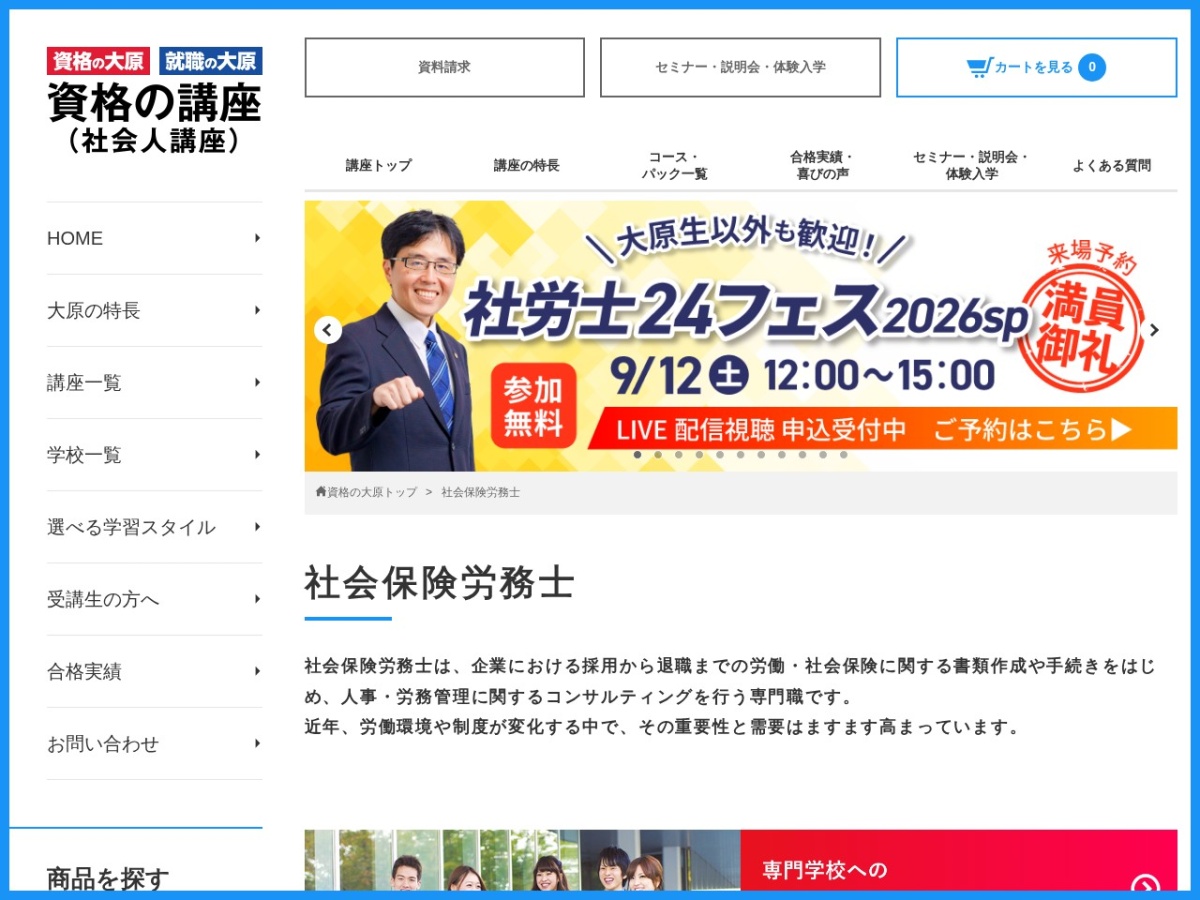Open the よくある質問 navigation tab
Viewport: 1200px width, 900px height.
(x=1111, y=165)
